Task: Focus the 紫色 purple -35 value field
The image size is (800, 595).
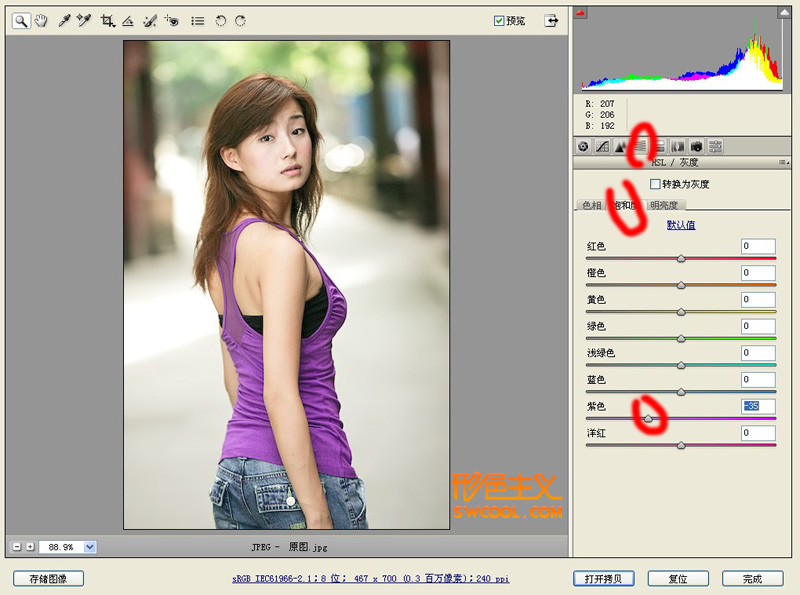Action: pyautogui.click(x=758, y=406)
